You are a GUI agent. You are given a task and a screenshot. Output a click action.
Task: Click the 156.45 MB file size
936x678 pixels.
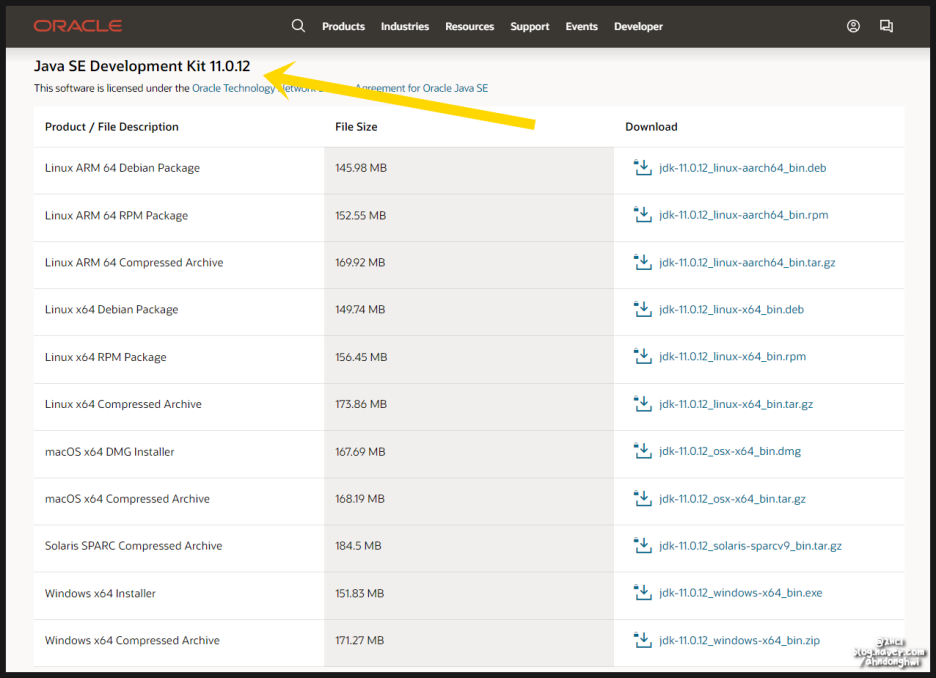point(361,357)
